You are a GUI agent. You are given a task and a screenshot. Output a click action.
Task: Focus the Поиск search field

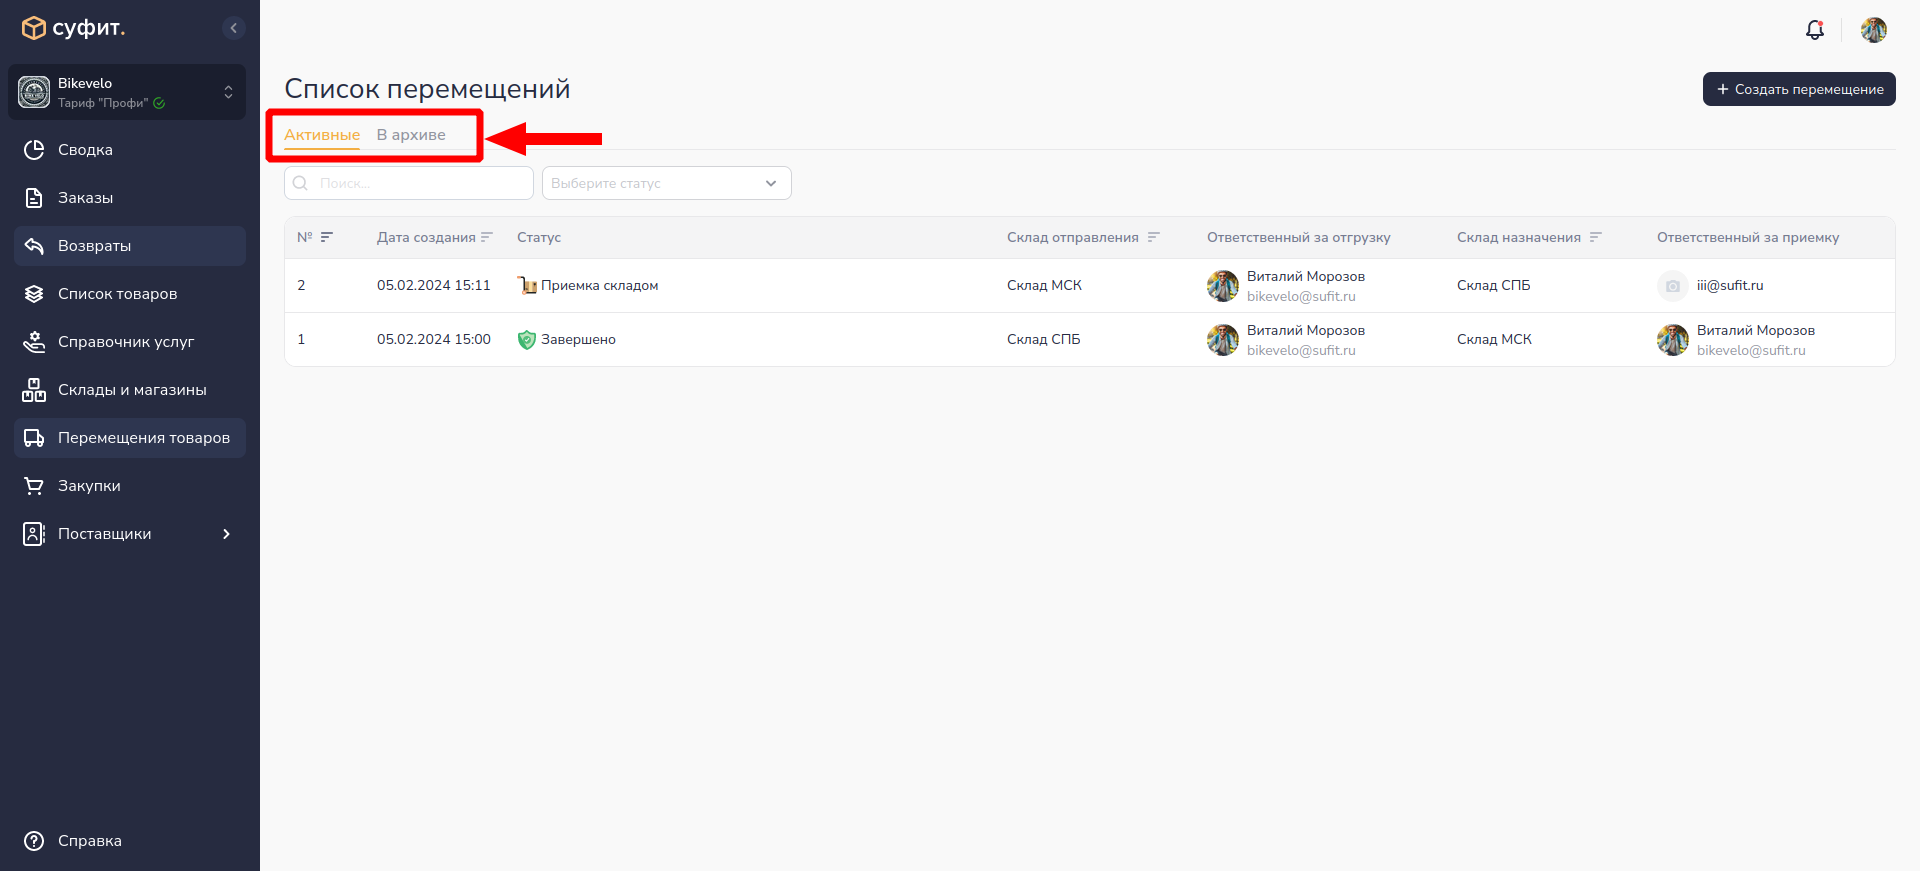tap(409, 183)
